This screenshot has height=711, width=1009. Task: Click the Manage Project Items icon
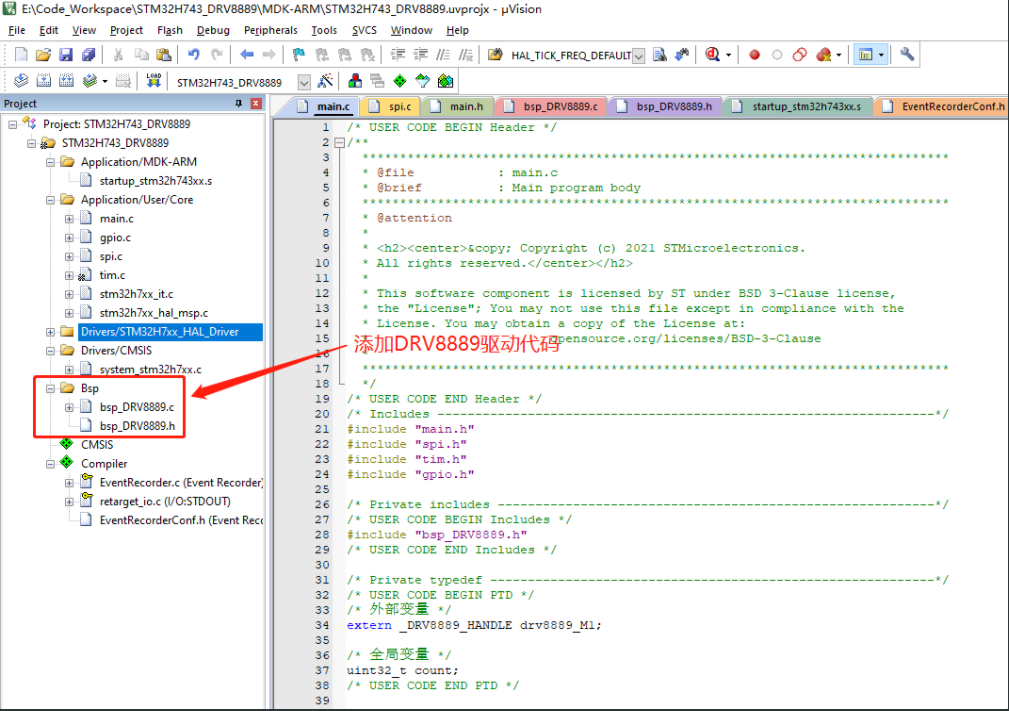click(354, 81)
